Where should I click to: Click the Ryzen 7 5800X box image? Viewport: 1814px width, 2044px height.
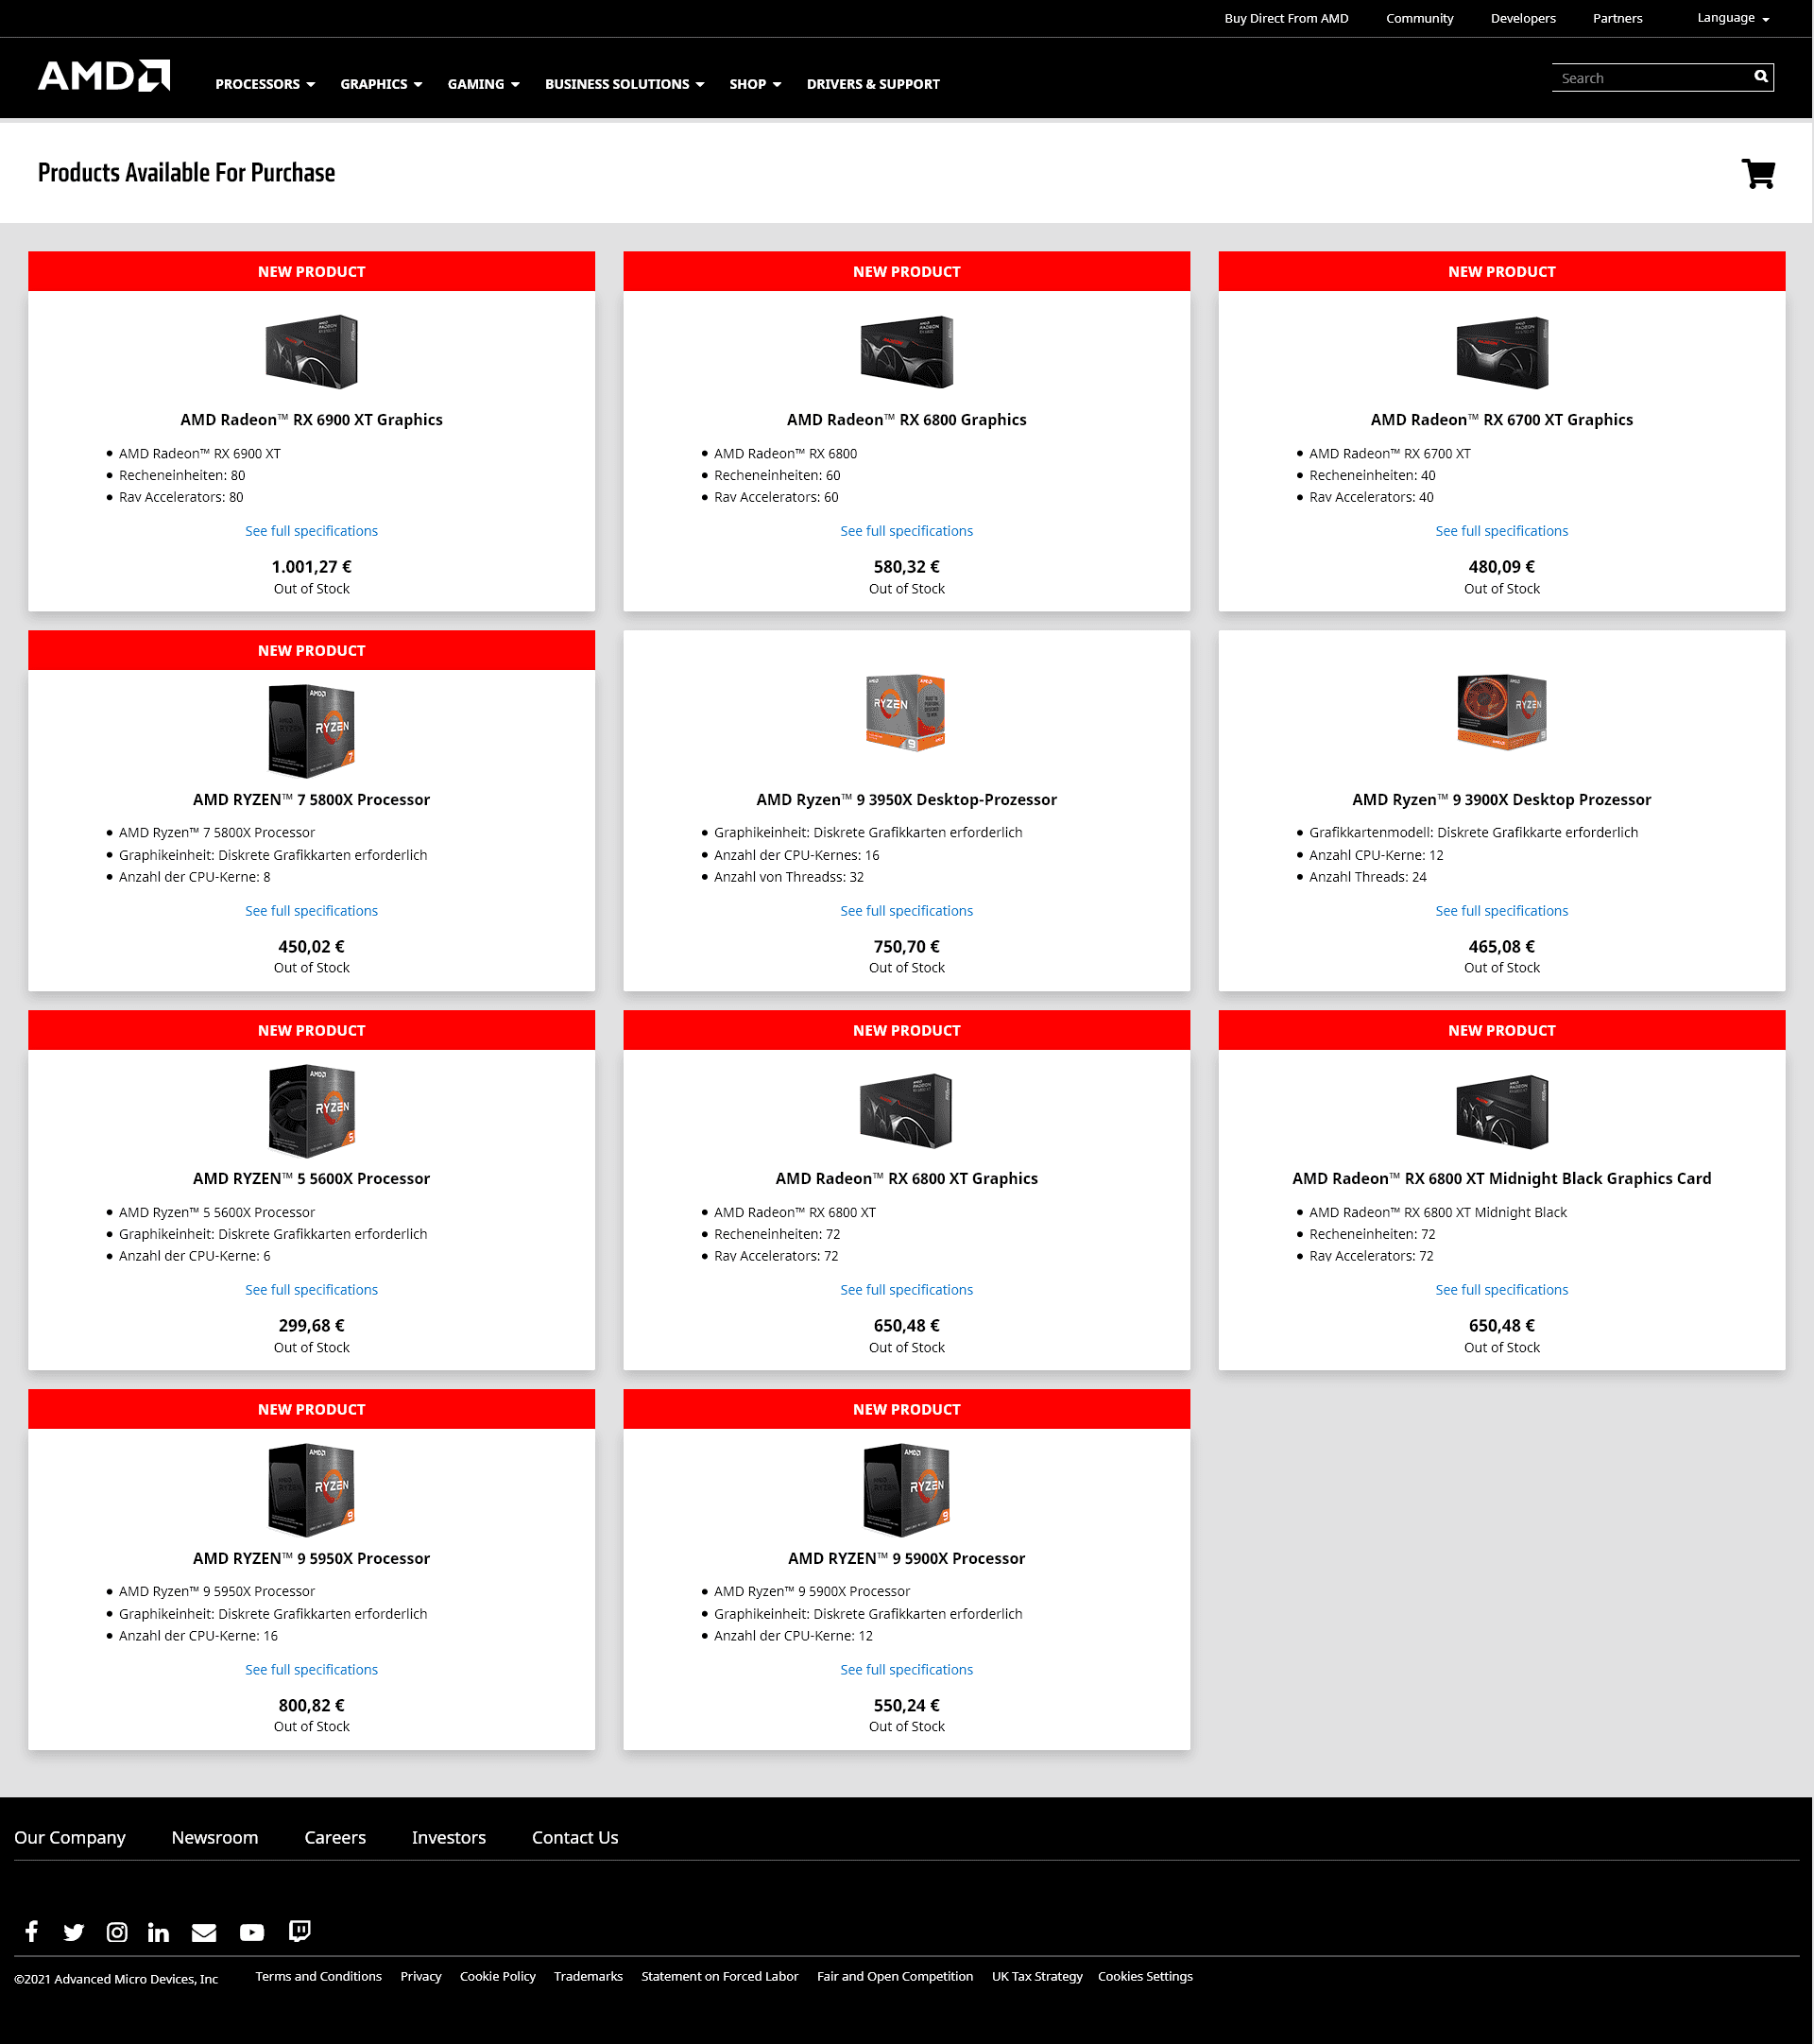tap(312, 731)
